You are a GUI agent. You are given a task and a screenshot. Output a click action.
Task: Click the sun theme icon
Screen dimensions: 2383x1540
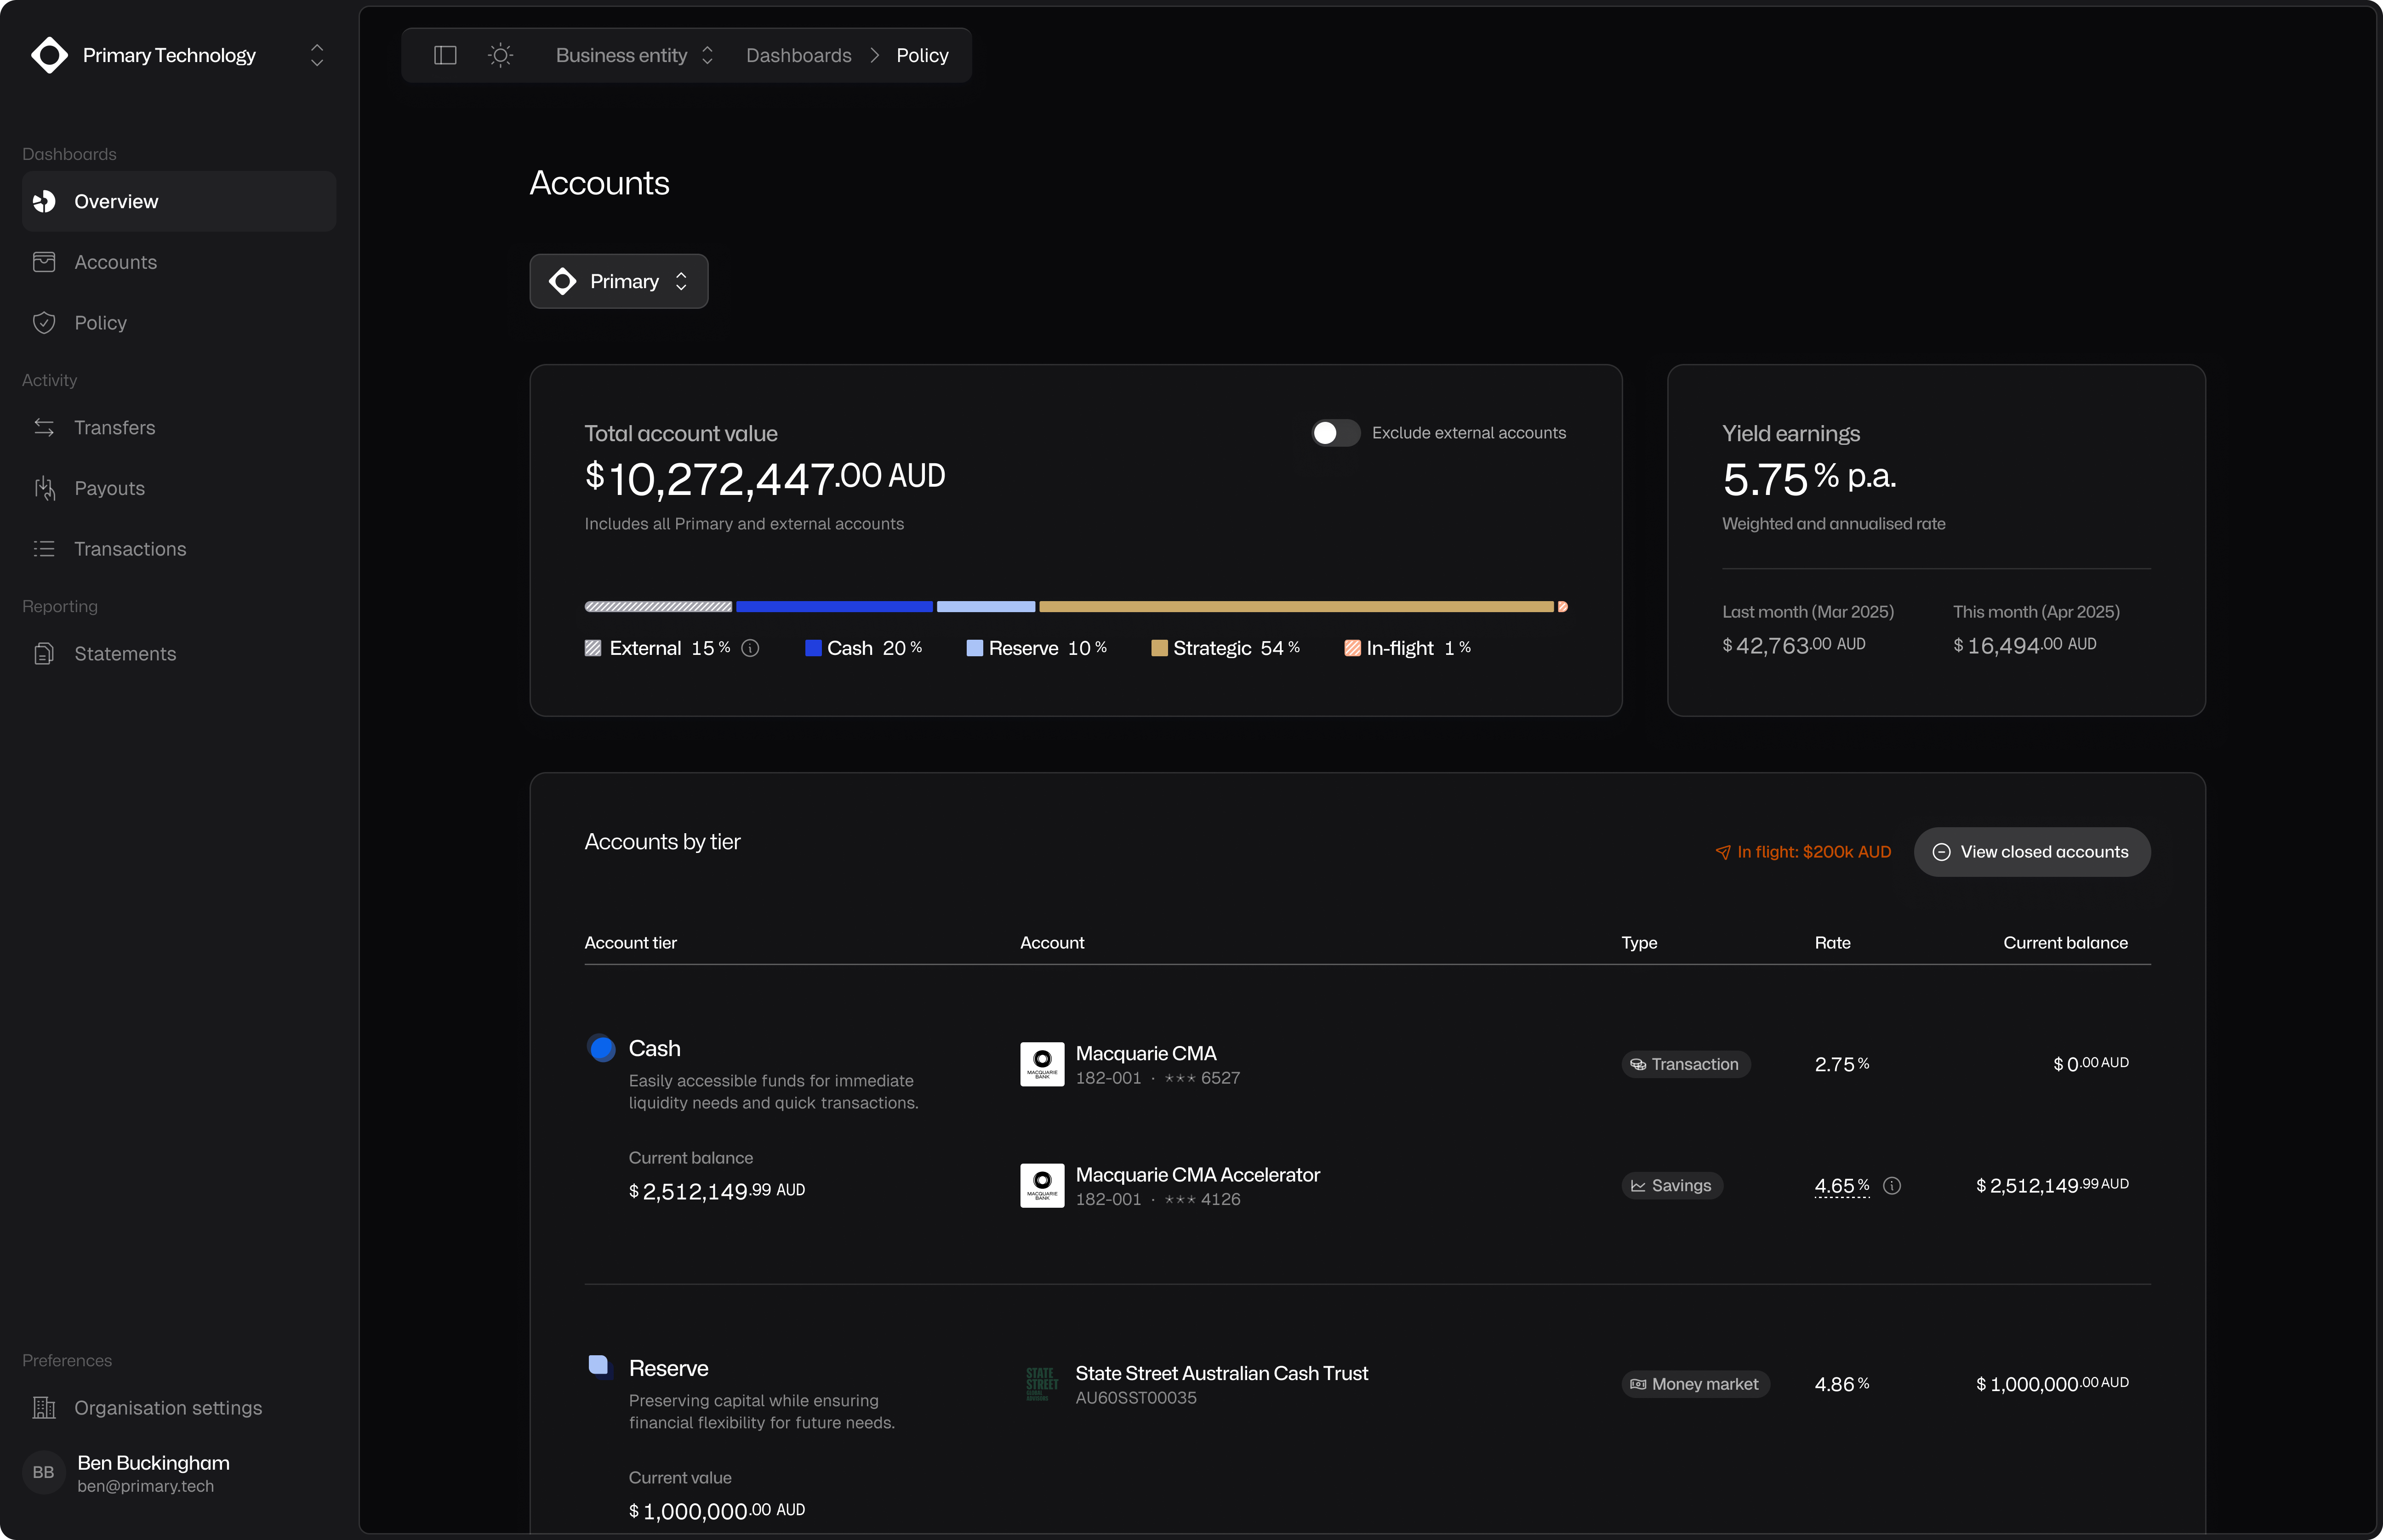(x=501, y=55)
